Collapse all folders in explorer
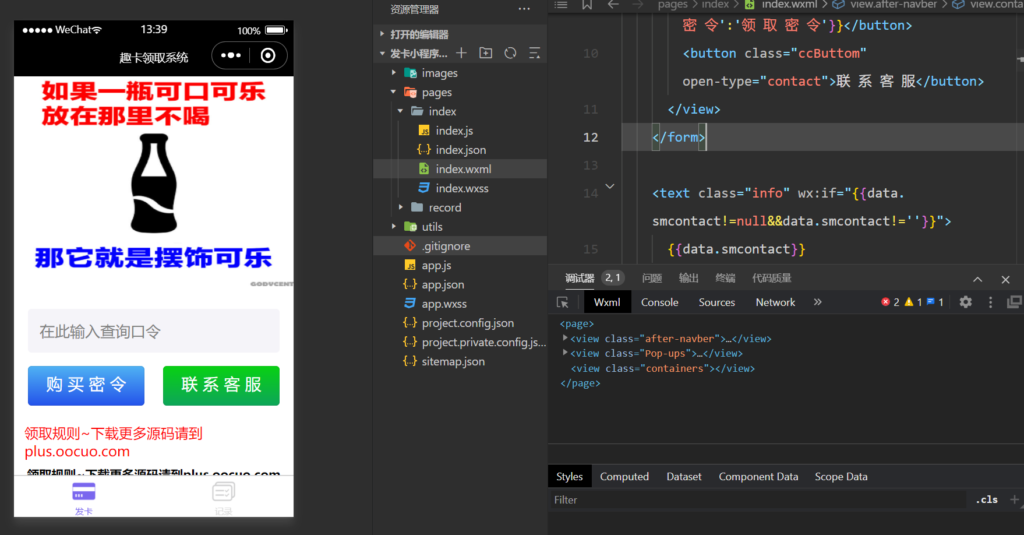Viewport: 1024px width, 535px height. (535, 53)
